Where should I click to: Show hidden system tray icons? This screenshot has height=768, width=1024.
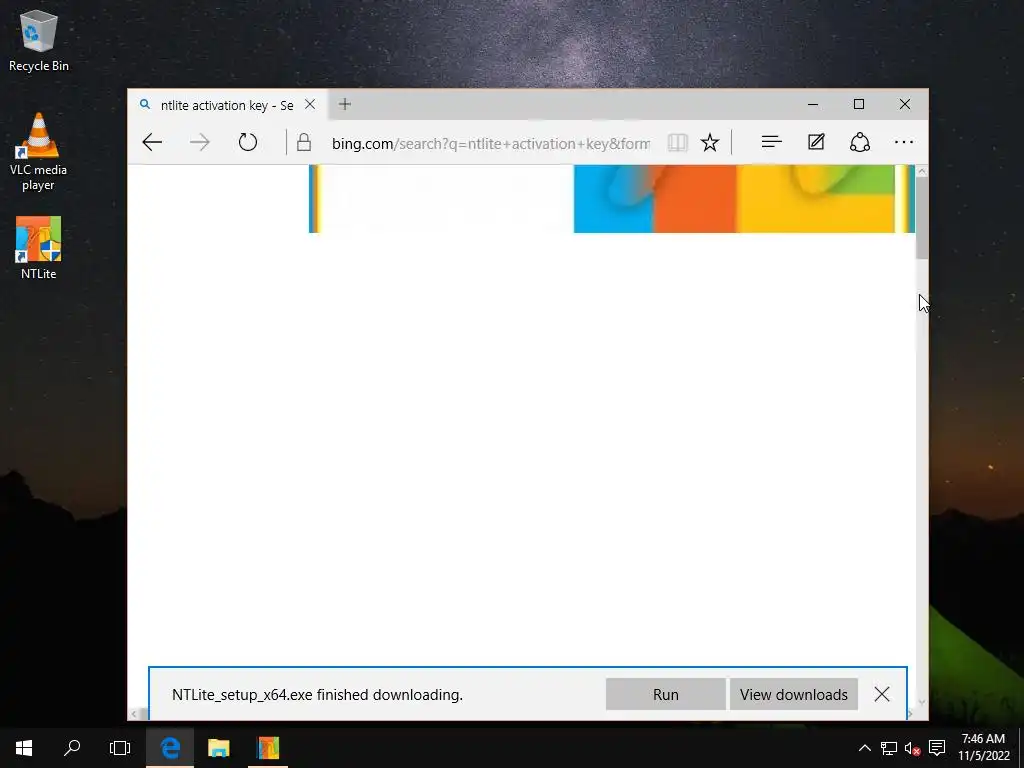(864, 748)
